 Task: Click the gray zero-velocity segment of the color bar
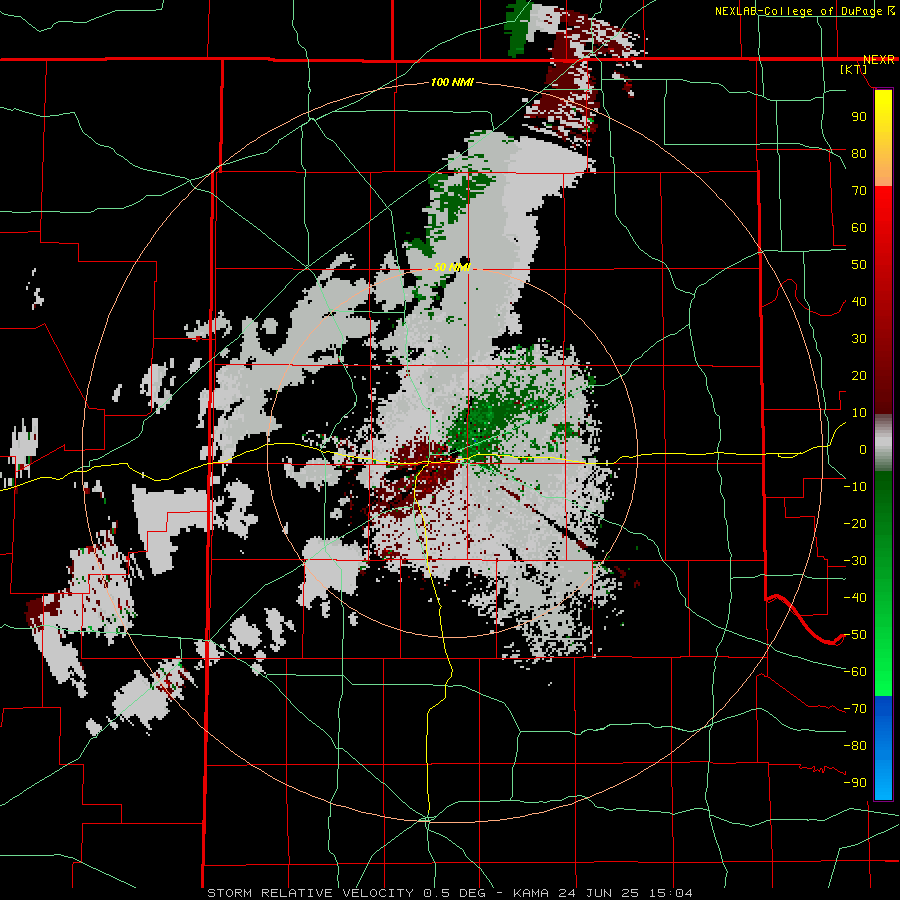coord(883,443)
